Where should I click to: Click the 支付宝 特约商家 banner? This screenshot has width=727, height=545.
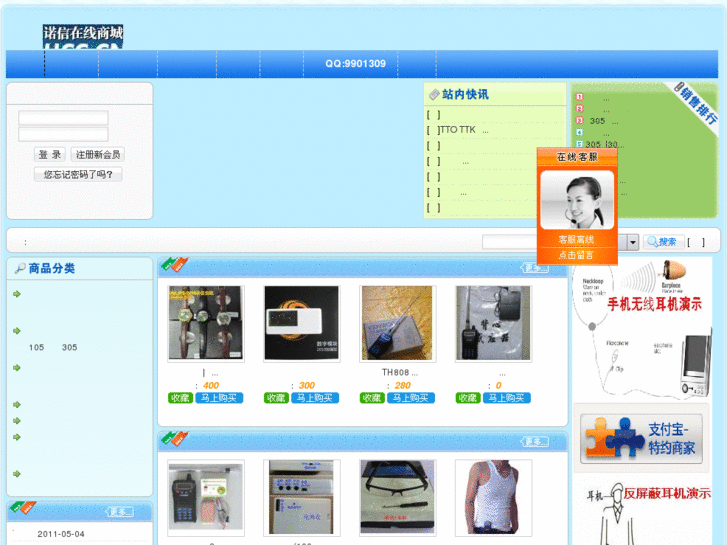[641, 439]
